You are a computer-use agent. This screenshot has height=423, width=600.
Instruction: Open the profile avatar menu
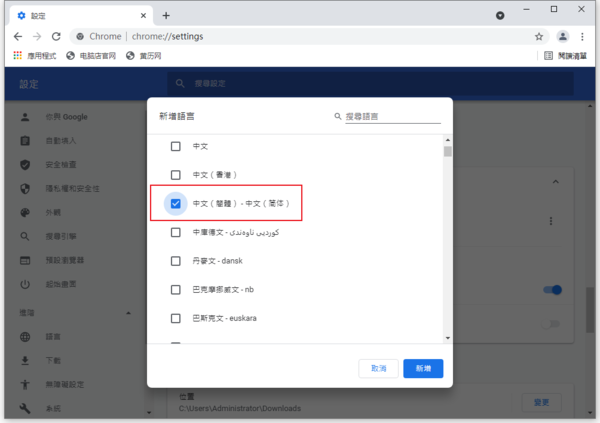(x=562, y=37)
